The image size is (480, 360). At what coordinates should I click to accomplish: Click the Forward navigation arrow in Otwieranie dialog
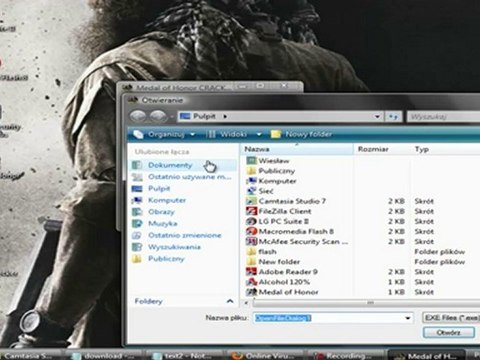pos(158,116)
